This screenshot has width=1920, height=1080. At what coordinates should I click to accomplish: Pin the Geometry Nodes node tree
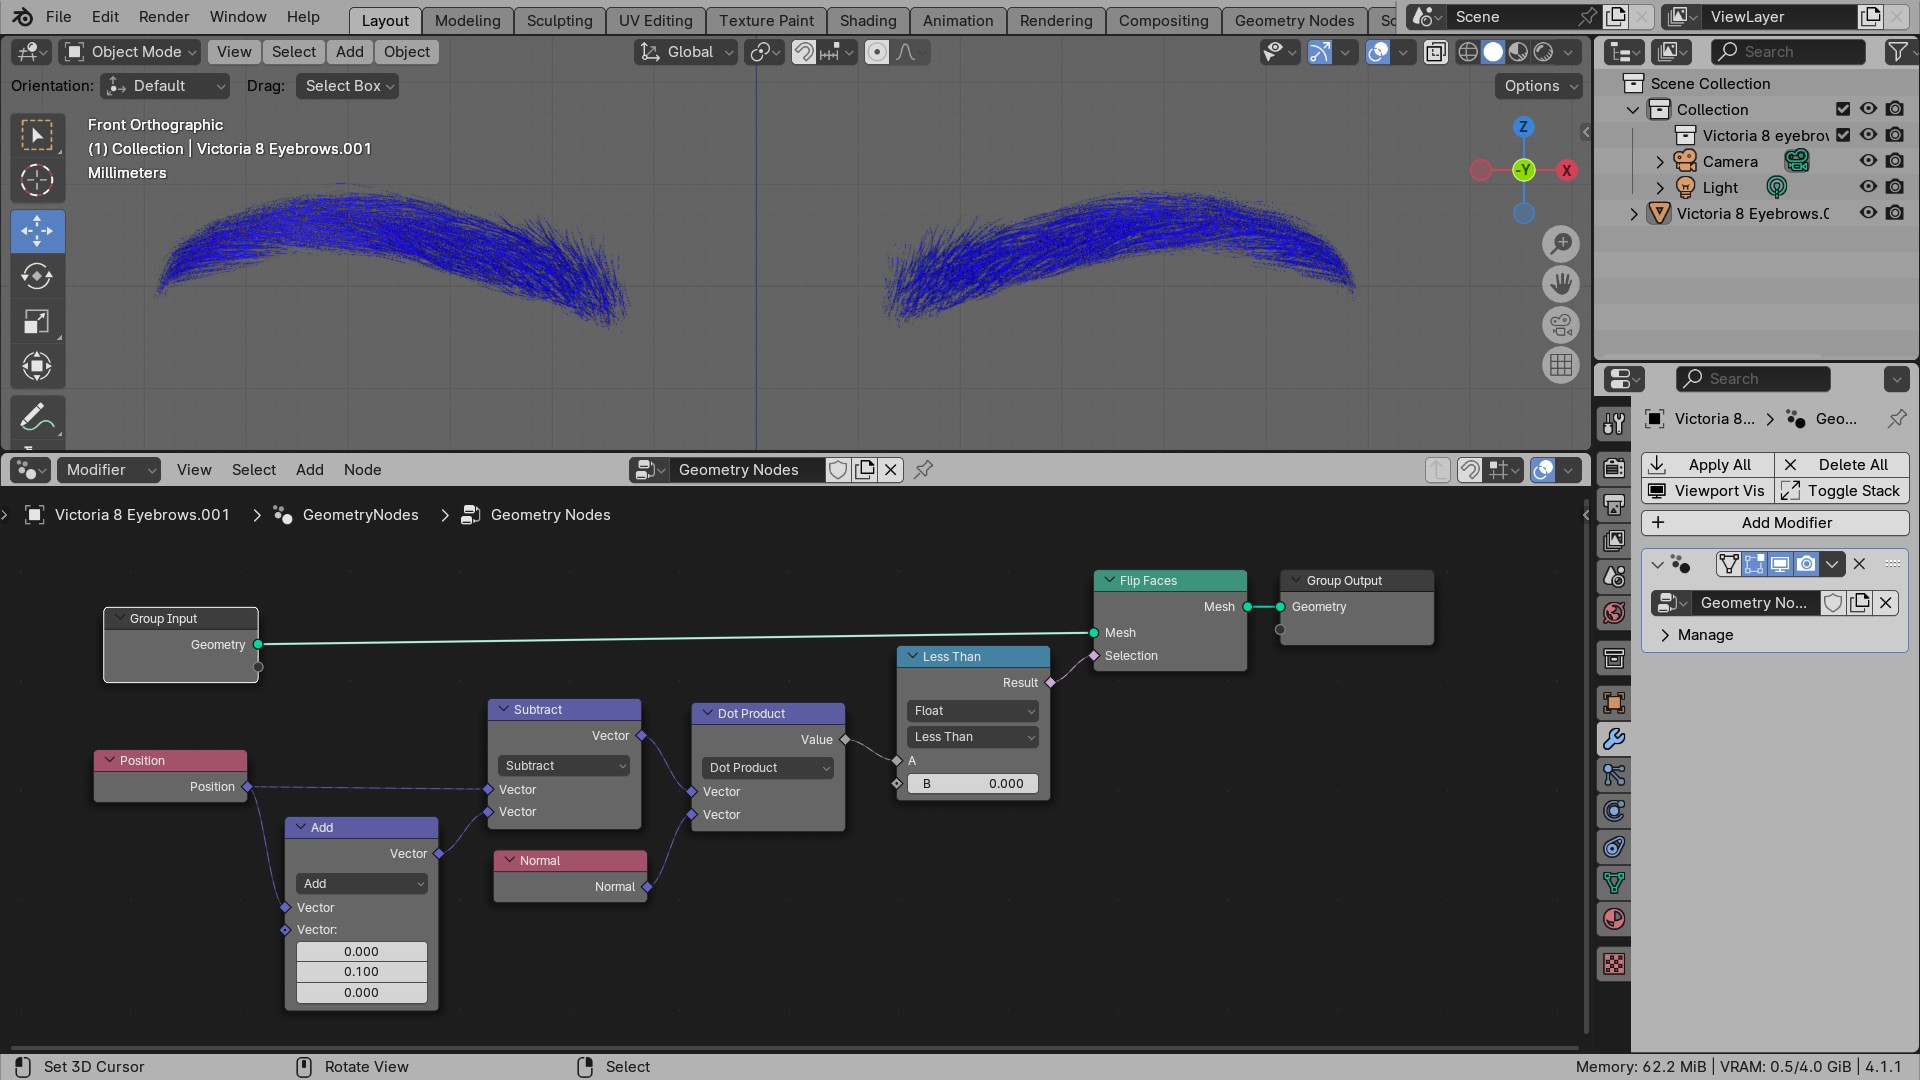[923, 469]
